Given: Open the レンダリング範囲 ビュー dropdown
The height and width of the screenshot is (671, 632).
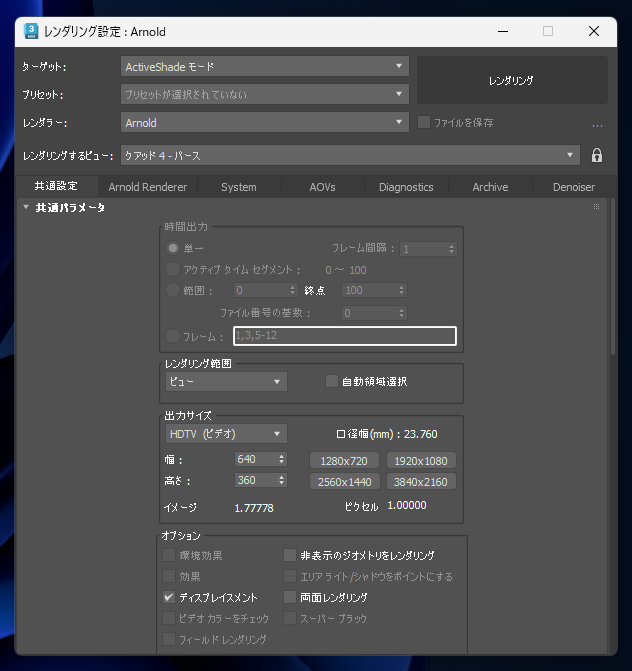Looking at the screenshot, I should (x=226, y=381).
